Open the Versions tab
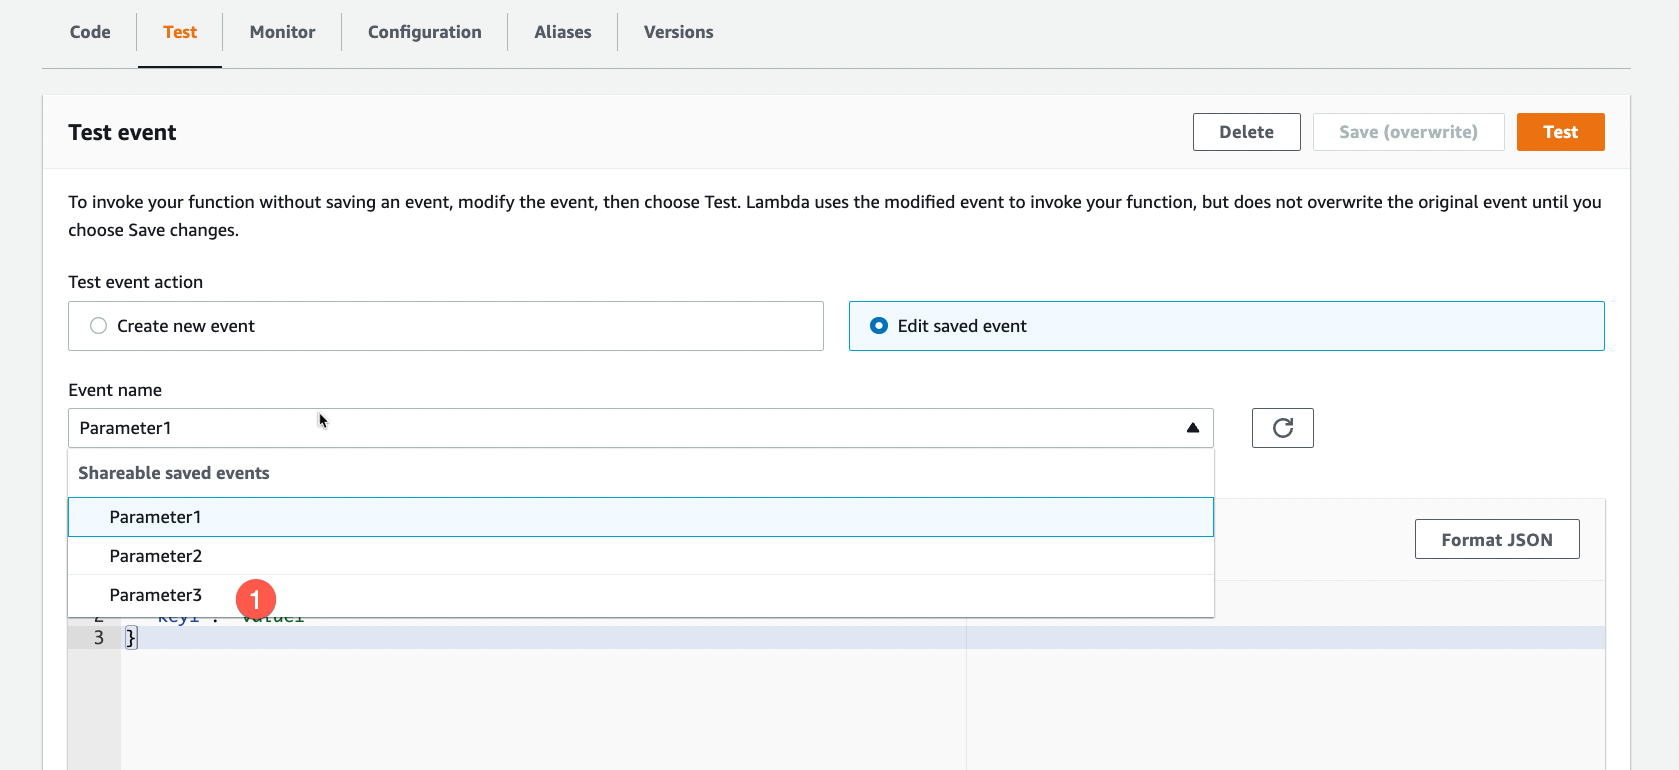 click(678, 32)
